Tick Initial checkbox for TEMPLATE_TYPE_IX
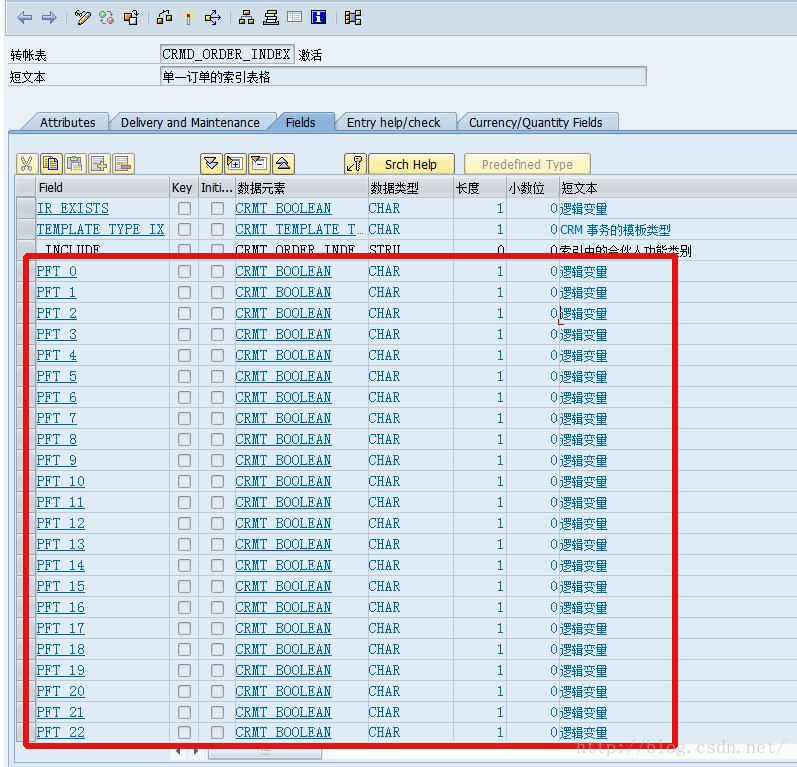Image resolution: width=797 pixels, height=767 pixels. coord(218,230)
